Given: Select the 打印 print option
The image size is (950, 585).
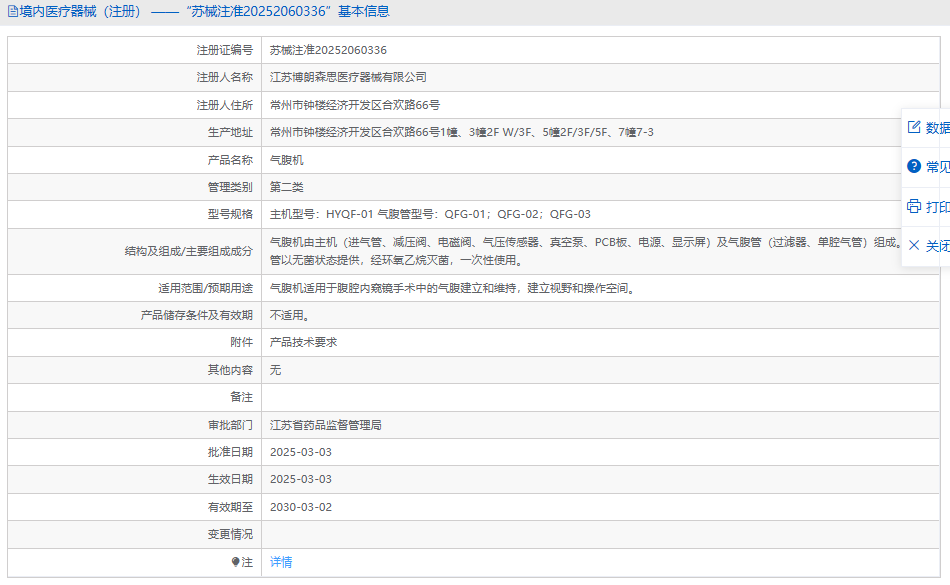Looking at the screenshot, I should (938, 207).
